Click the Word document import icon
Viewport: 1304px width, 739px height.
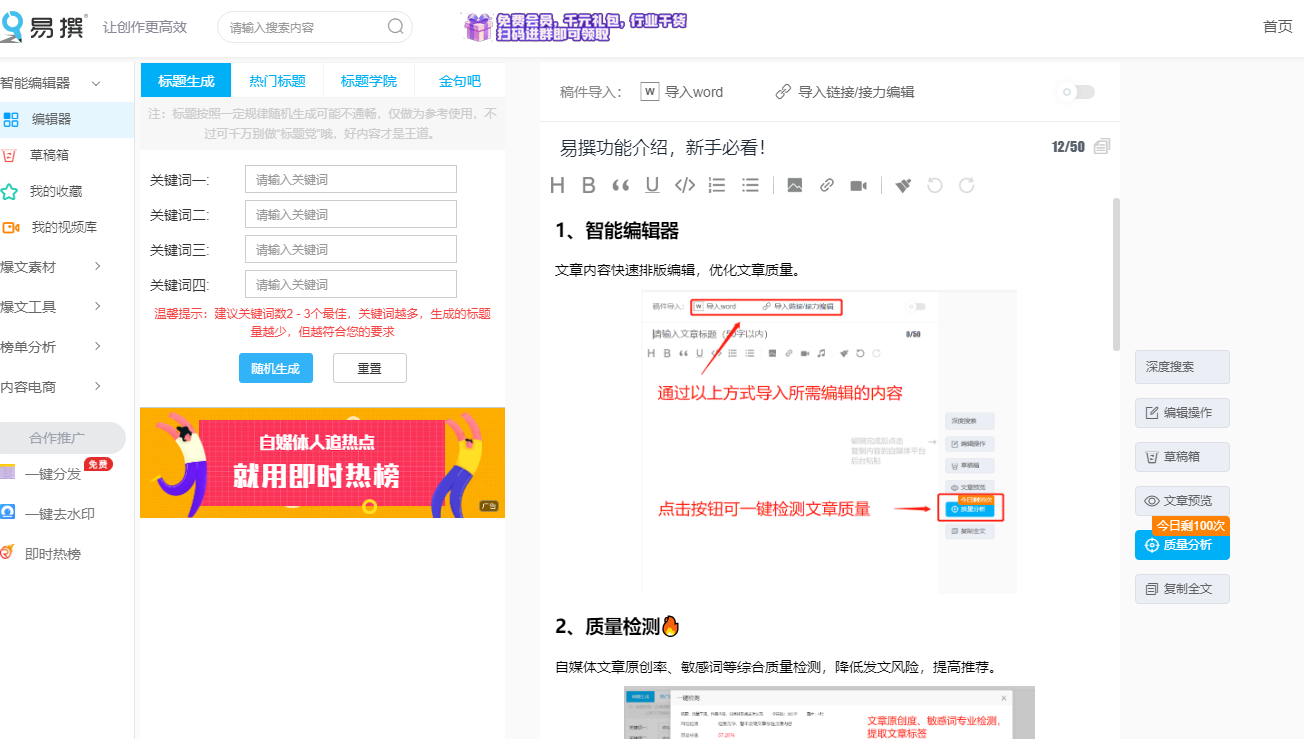(x=650, y=92)
